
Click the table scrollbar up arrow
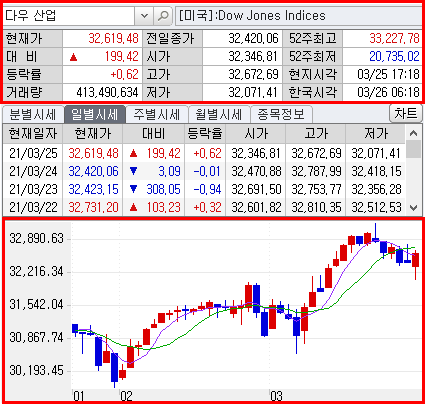click(x=413, y=133)
